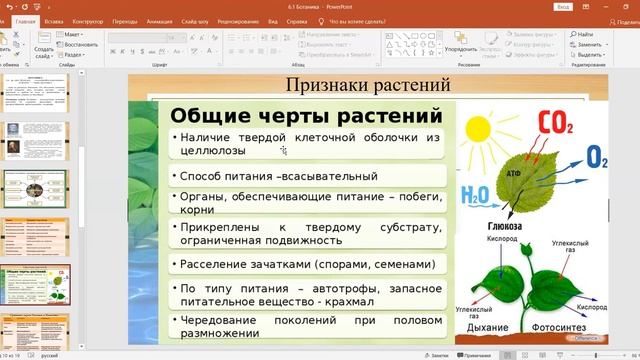Open the Справка tab

pos(297,22)
